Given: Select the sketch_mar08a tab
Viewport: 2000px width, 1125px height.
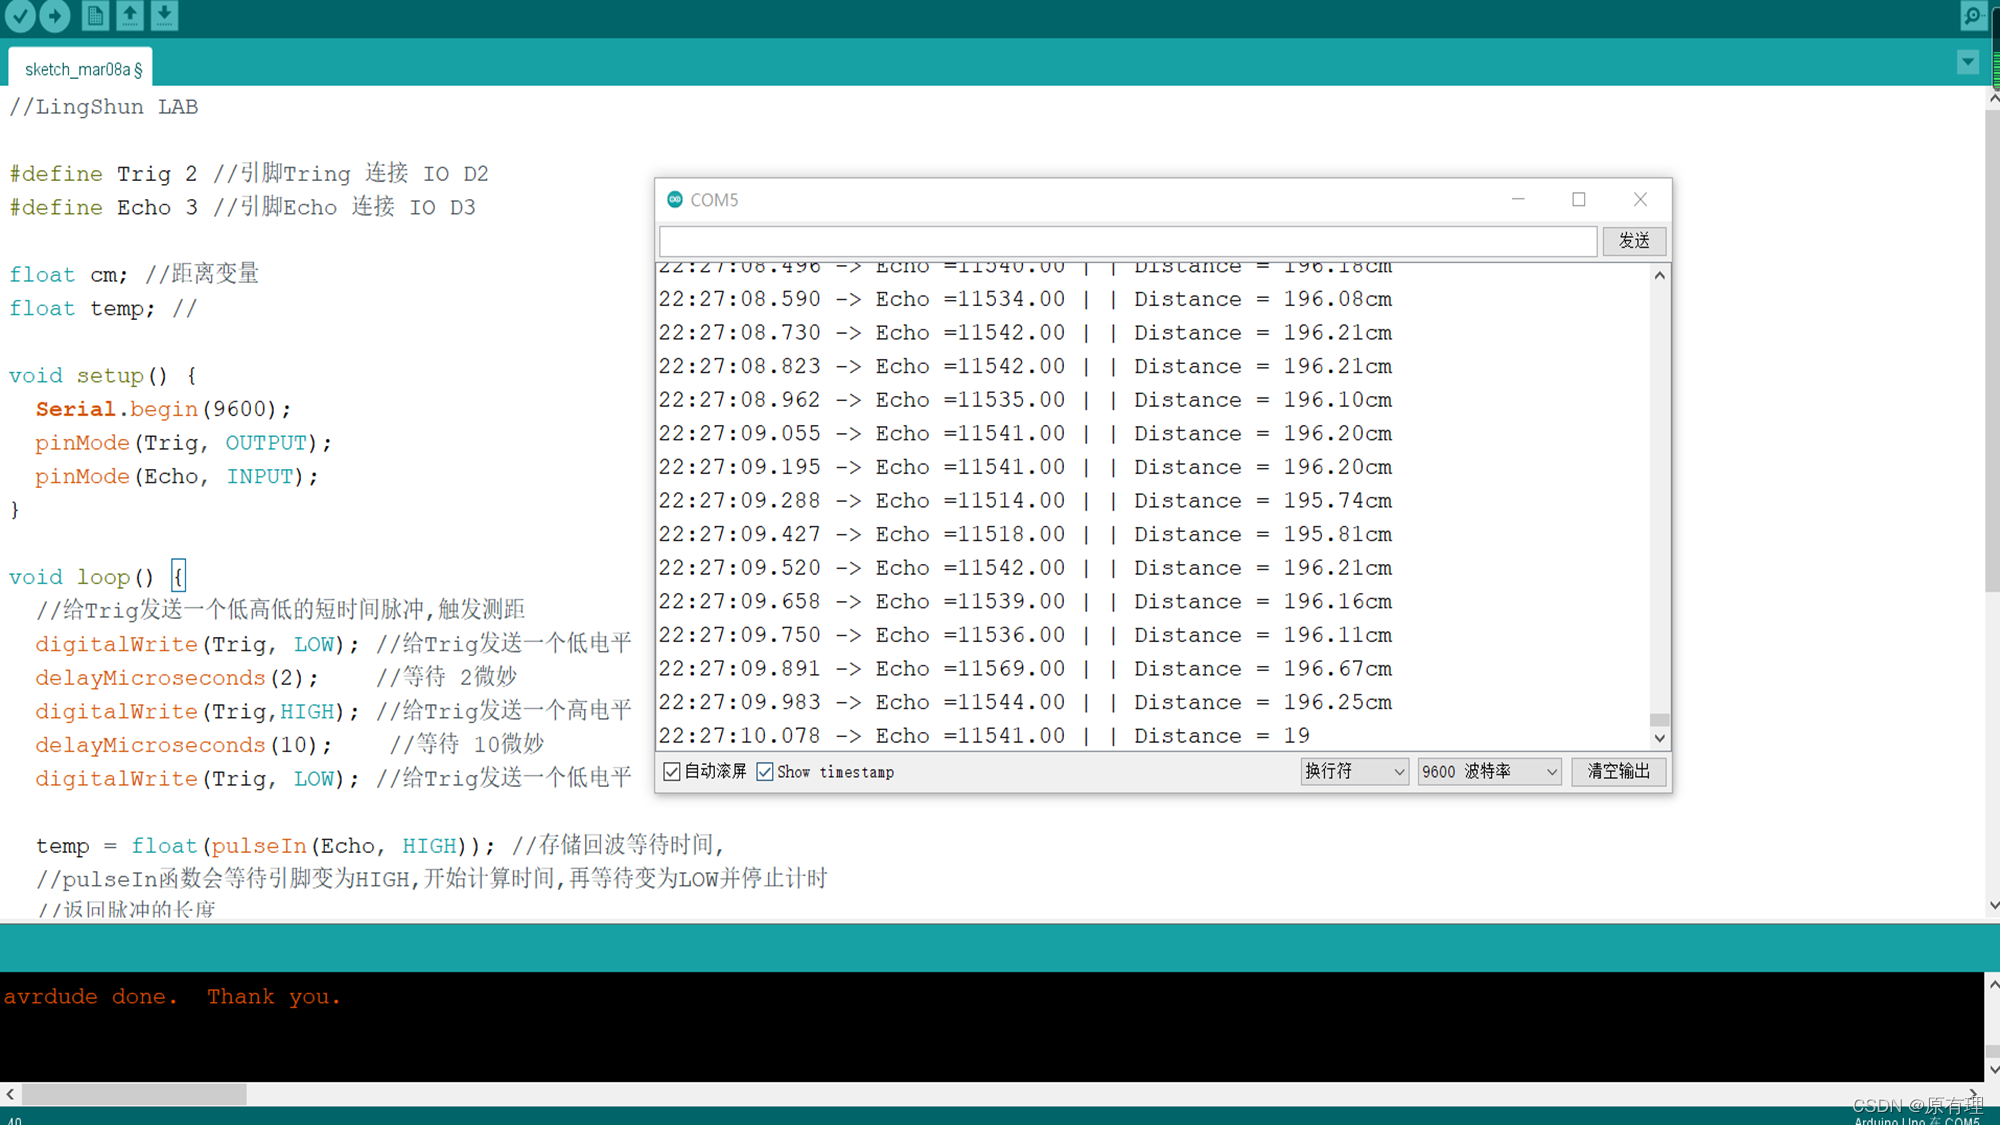Looking at the screenshot, I should (x=81, y=68).
